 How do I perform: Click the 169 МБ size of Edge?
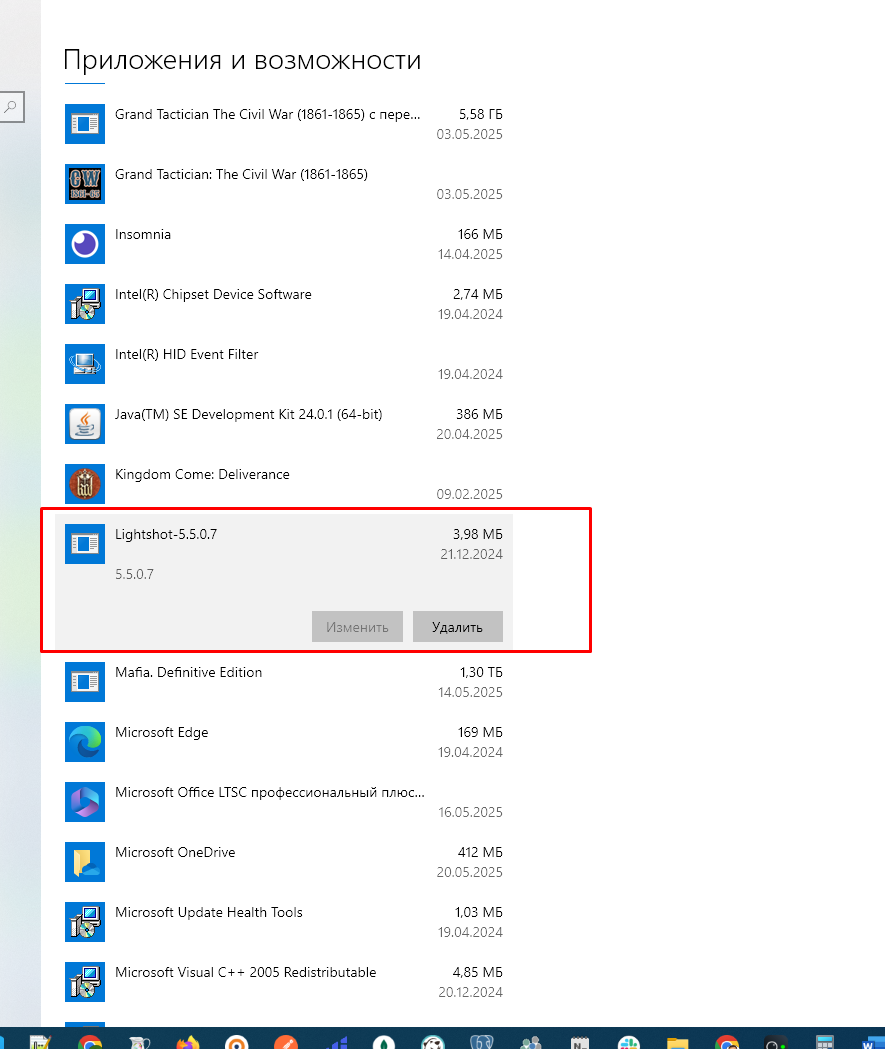coord(480,733)
